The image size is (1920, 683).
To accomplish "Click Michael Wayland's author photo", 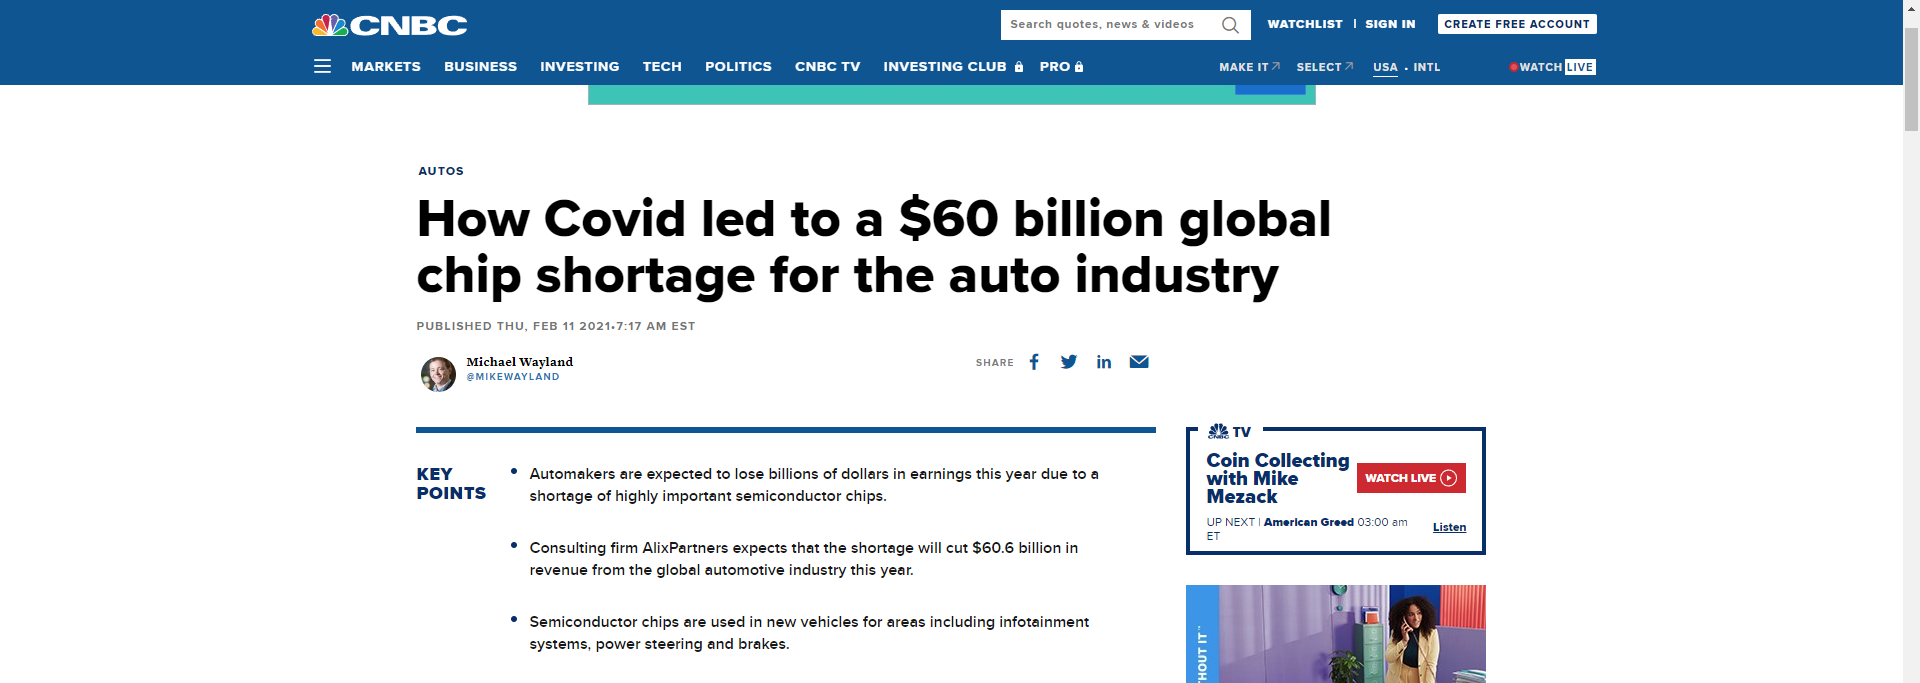I will [438, 374].
